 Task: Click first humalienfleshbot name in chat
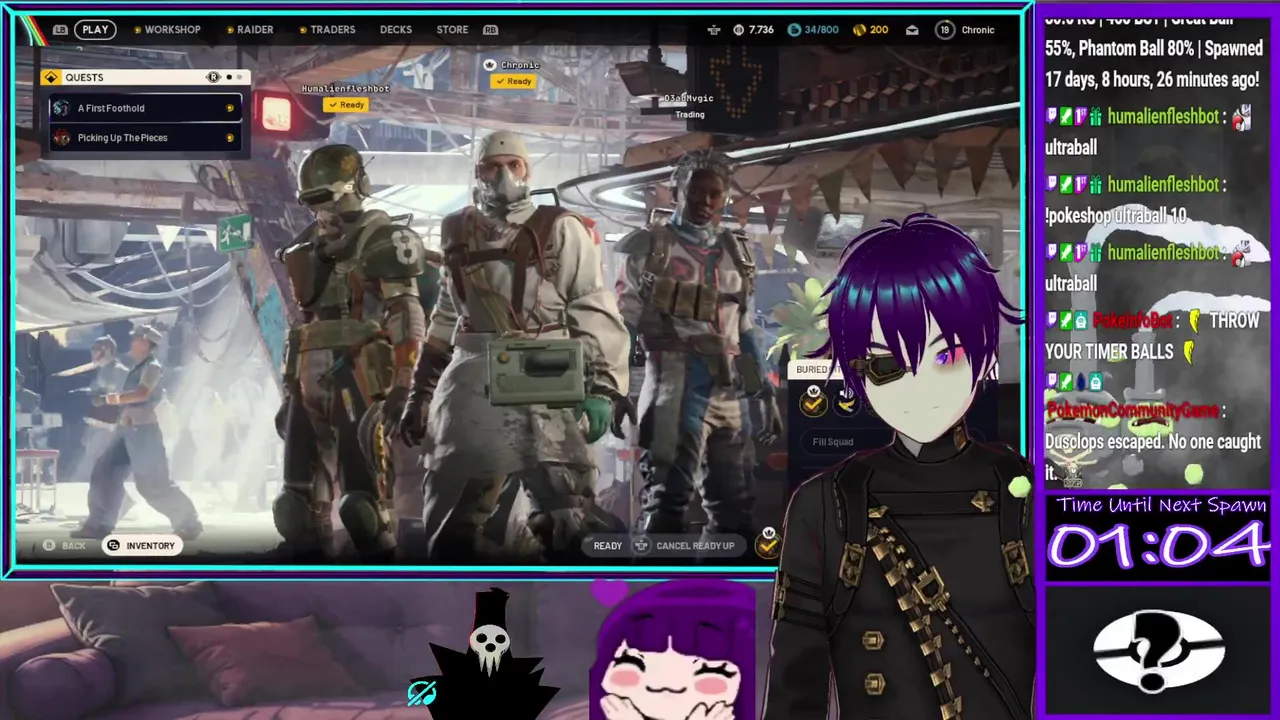[x=1163, y=117]
